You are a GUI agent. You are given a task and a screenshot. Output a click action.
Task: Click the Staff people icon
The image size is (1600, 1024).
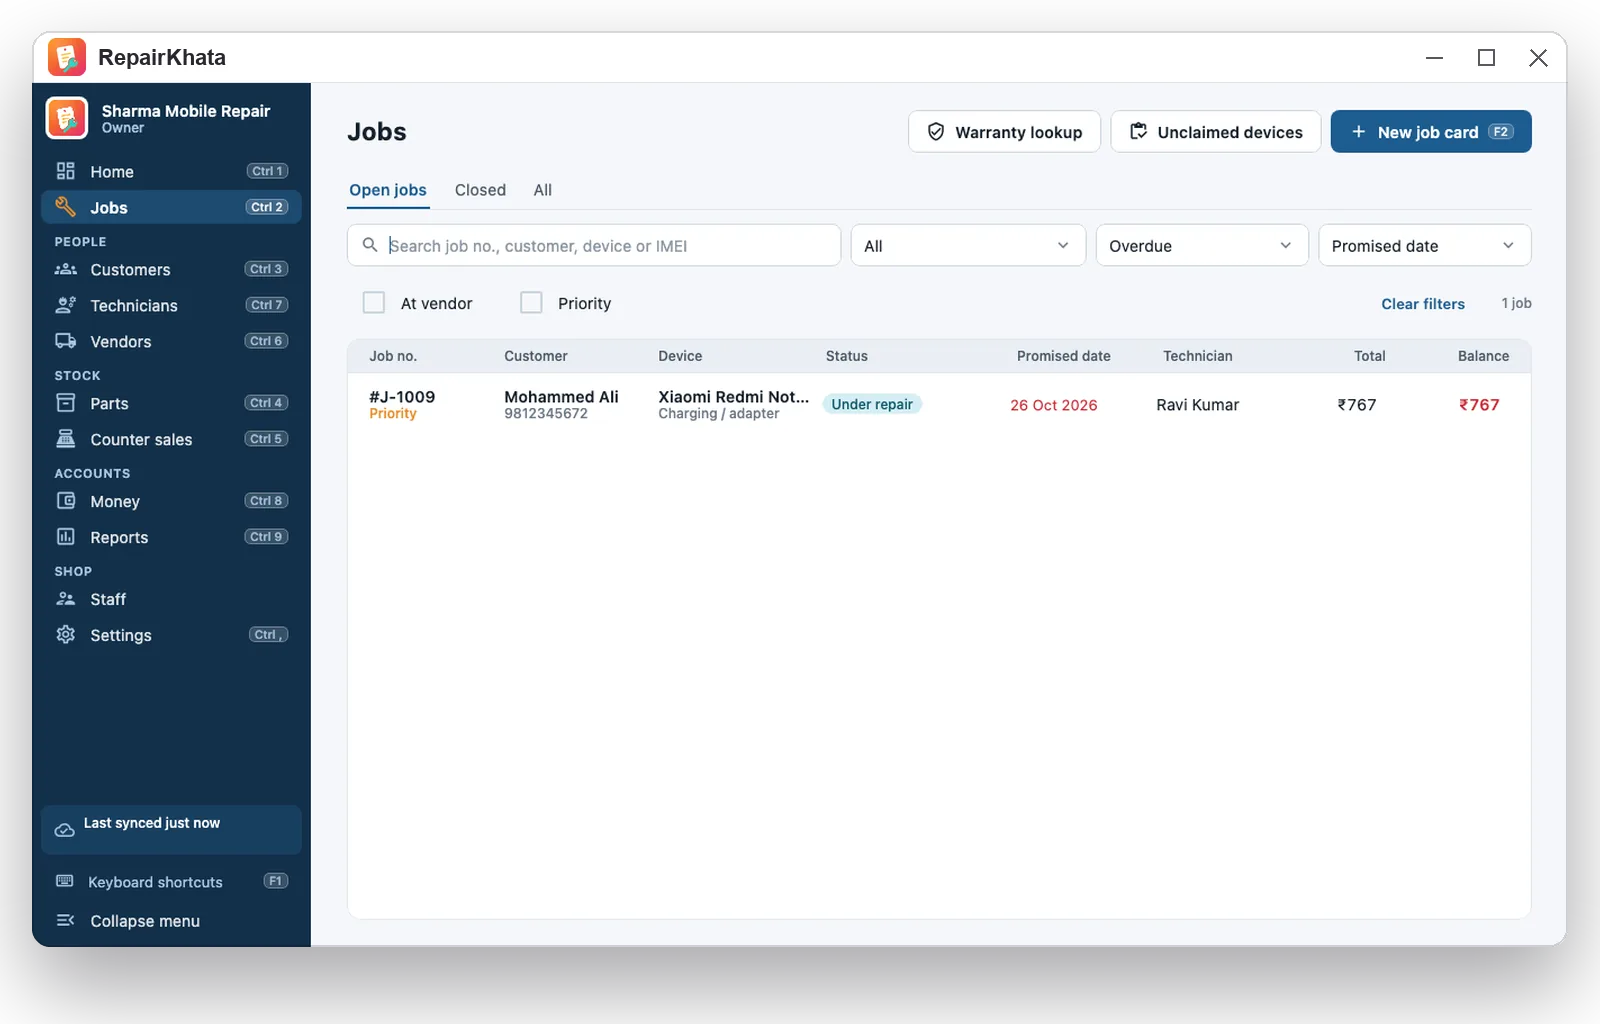(66, 599)
